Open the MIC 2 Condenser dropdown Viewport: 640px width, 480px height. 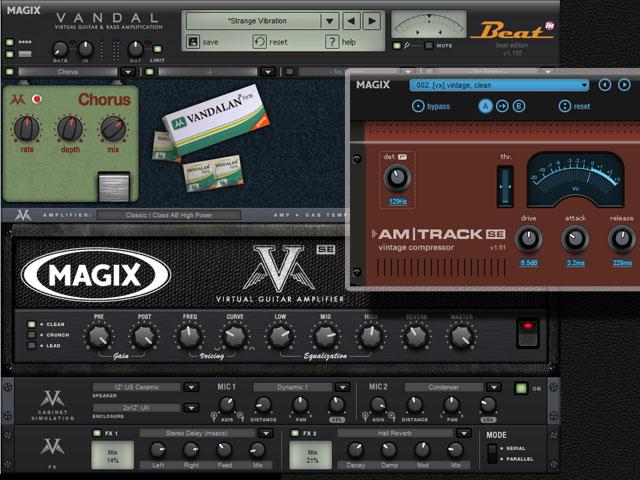pos(494,387)
